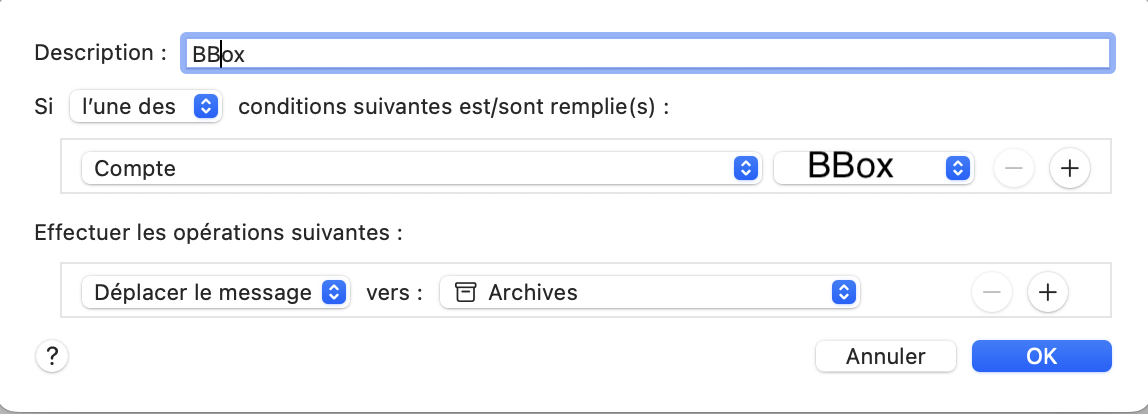Remove the Compte condition with minus button
Screen dimensions: 1148x414
[1013, 169]
